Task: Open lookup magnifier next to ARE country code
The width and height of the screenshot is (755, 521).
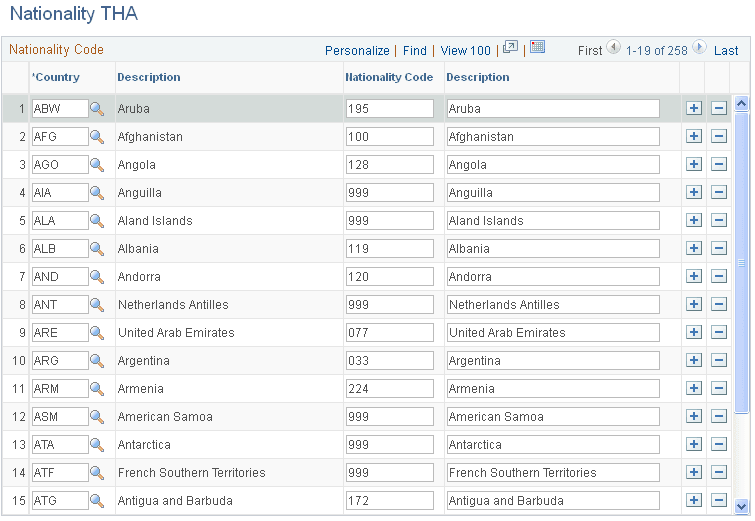Action: click(x=97, y=333)
